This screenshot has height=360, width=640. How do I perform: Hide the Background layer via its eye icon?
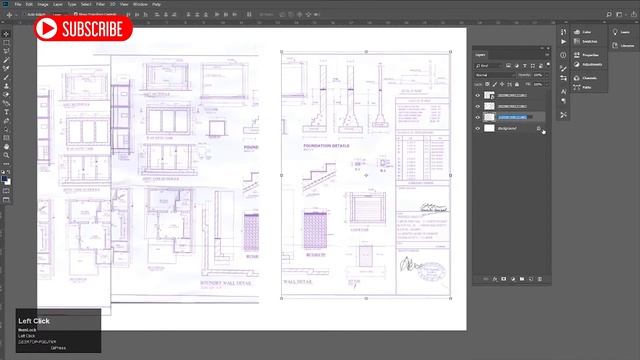click(478, 128)
